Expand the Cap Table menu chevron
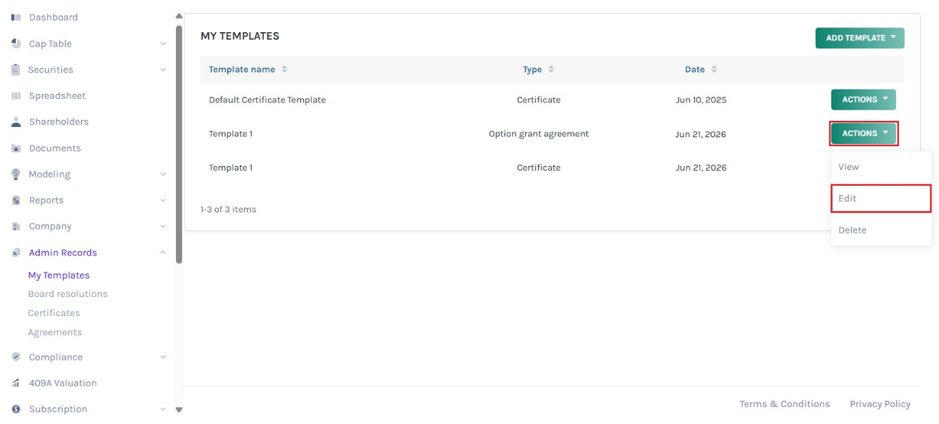Viewport: 939px width, 424px height. pyautogui.click(x=163, y=44)
